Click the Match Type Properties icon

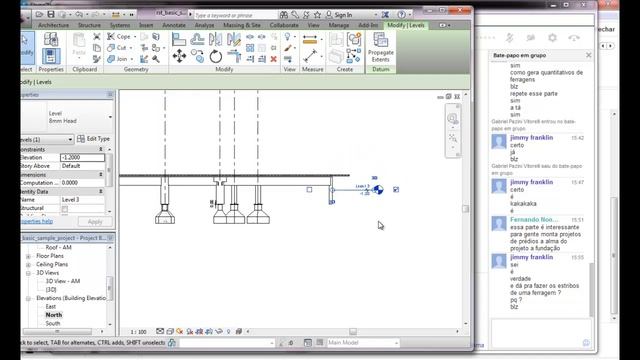tap(97, 59)
